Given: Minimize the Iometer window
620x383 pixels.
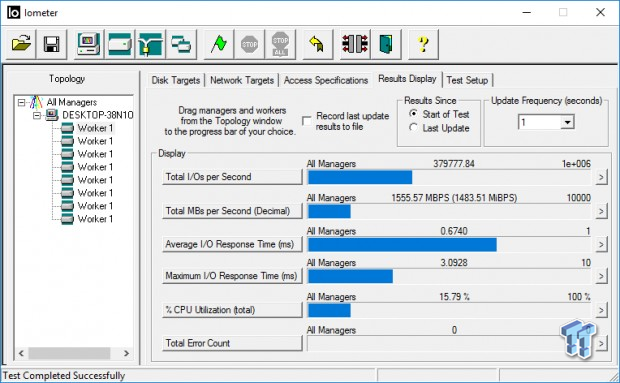Looking at the screenshot, I should (526, 13).
